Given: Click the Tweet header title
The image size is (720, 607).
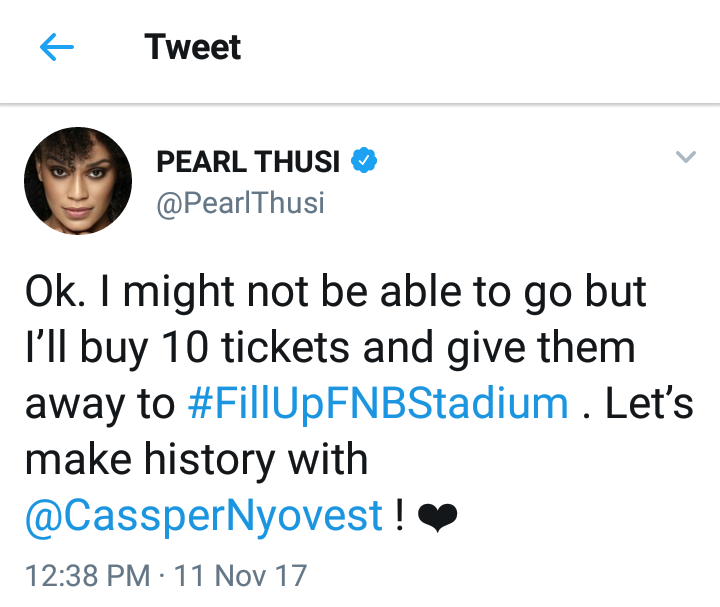Looking at the screenshot, I should click(192, 47).
